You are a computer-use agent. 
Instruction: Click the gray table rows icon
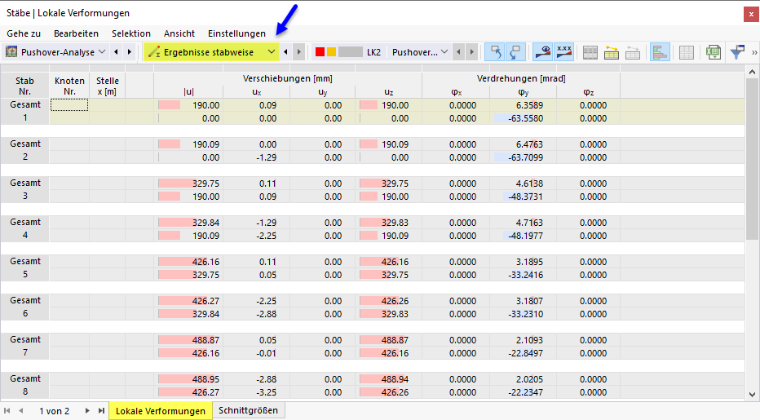tap(590, 52)
